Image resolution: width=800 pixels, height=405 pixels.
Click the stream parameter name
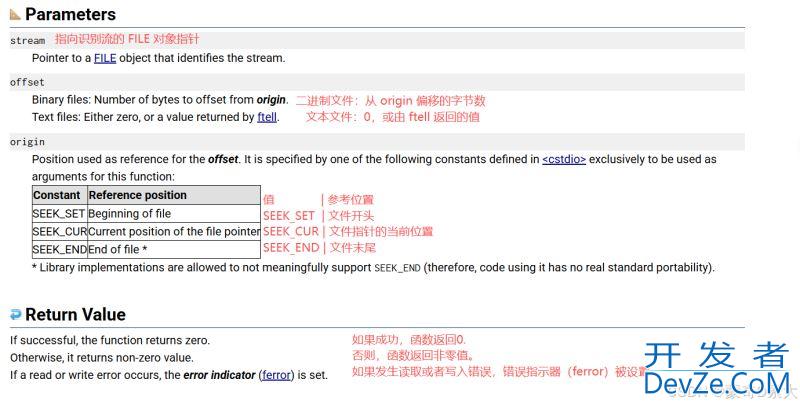pyautogui.click(x=28, y=41)
